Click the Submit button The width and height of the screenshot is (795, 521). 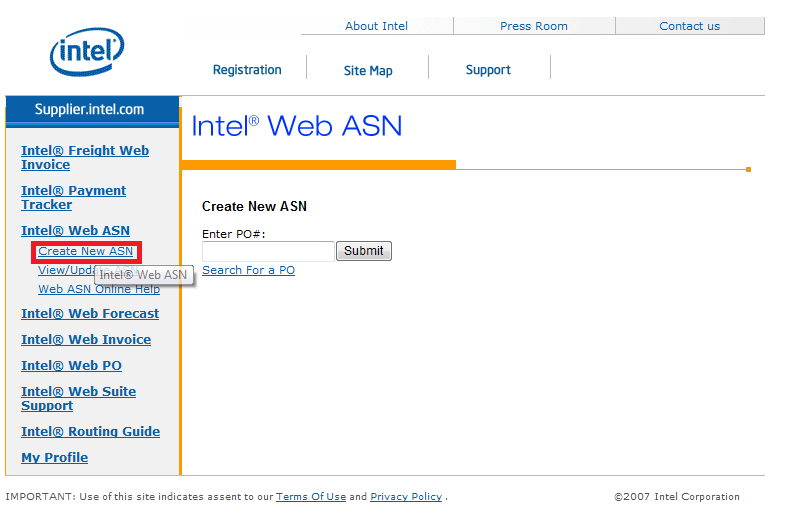click(364, 251)
